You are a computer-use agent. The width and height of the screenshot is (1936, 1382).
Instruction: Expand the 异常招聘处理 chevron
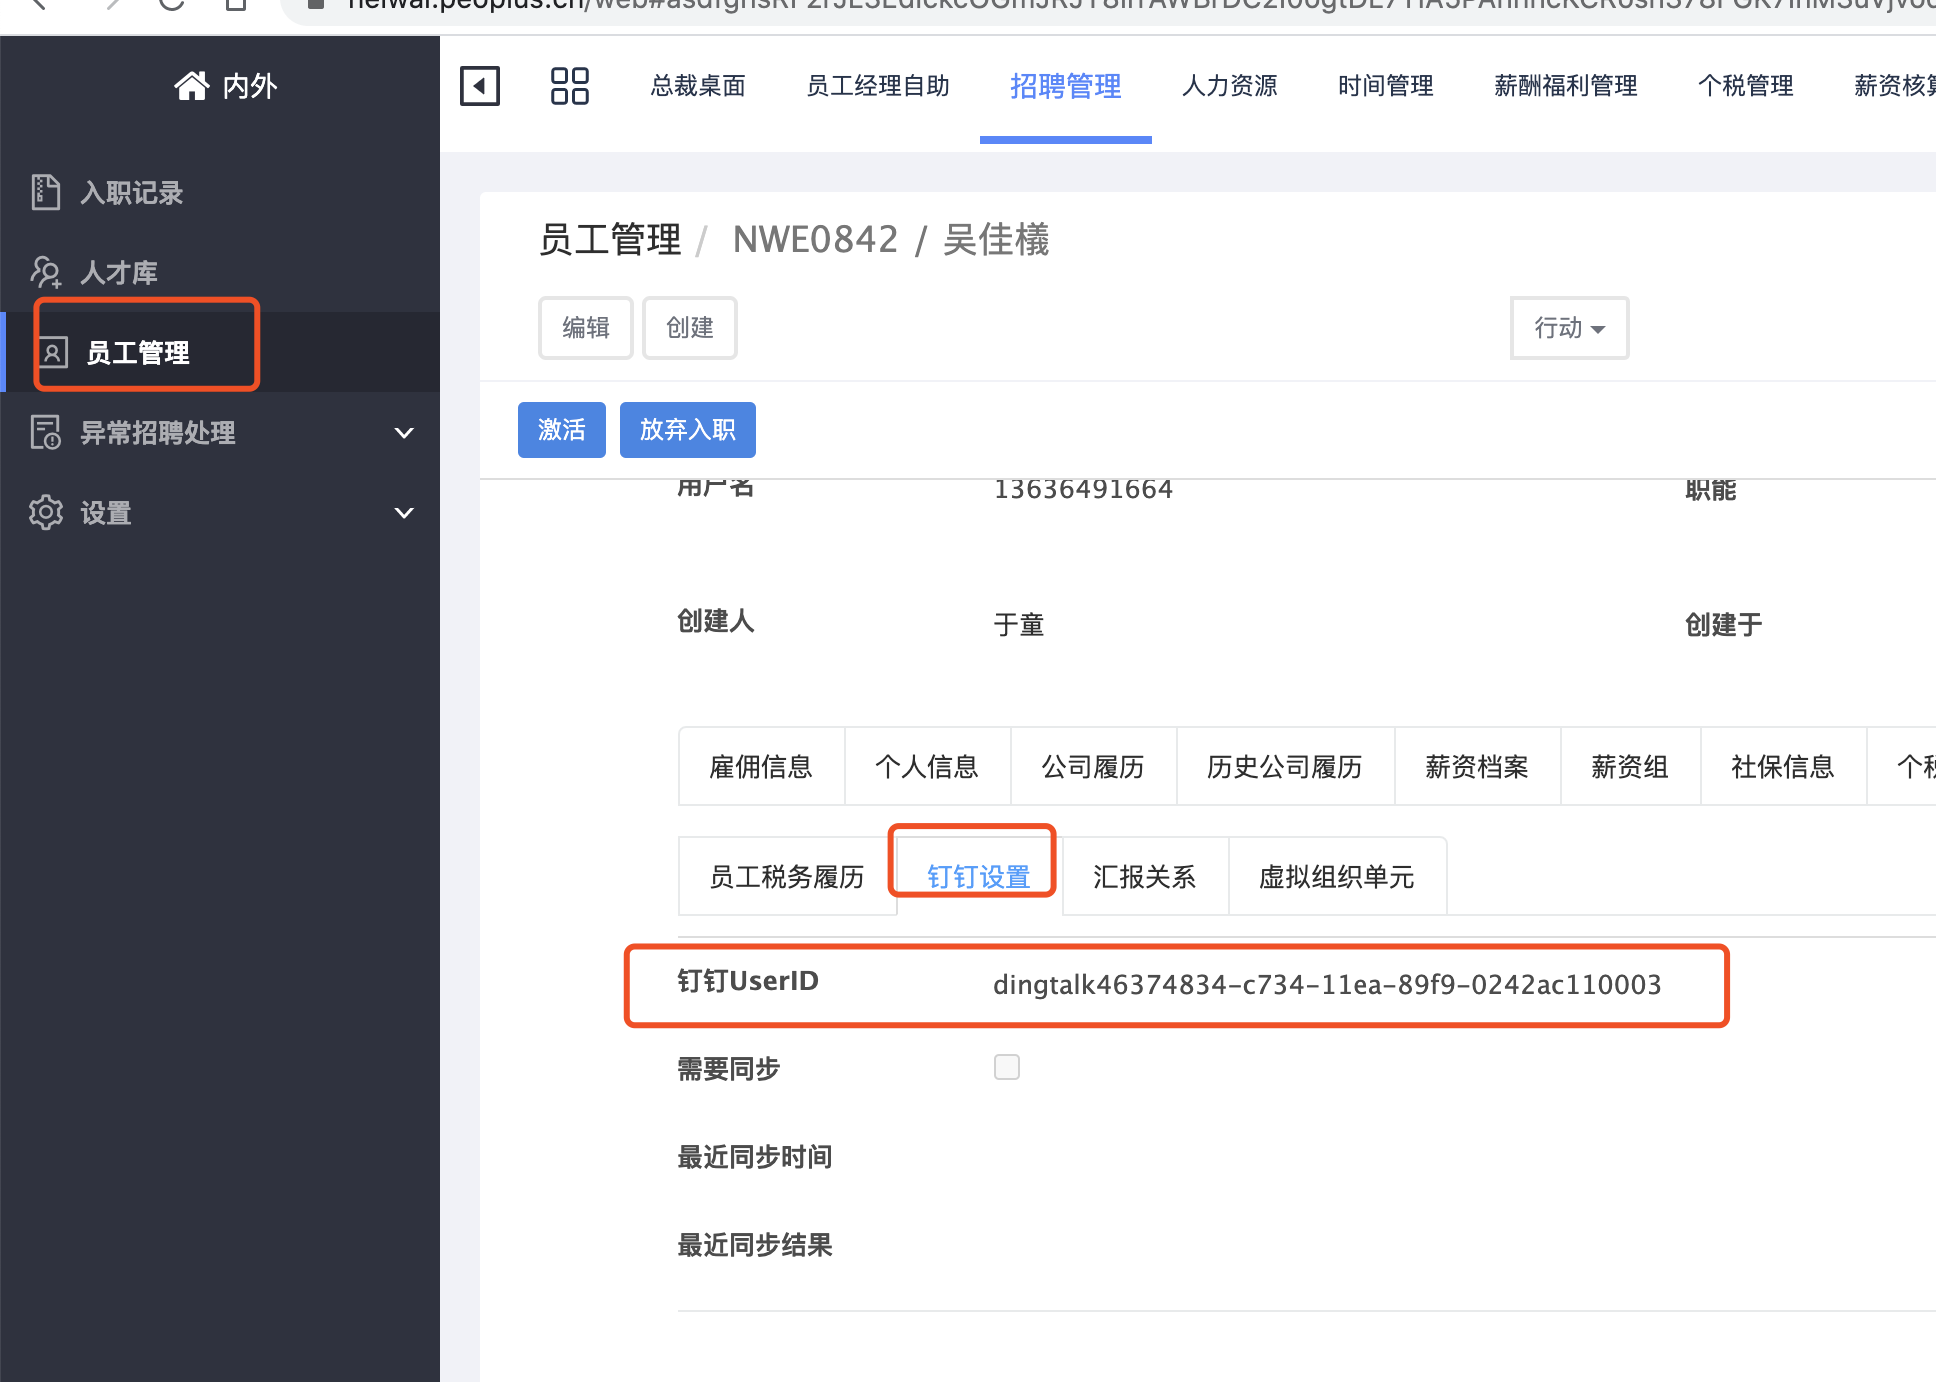pyautogui.click(x=404, y=433)
